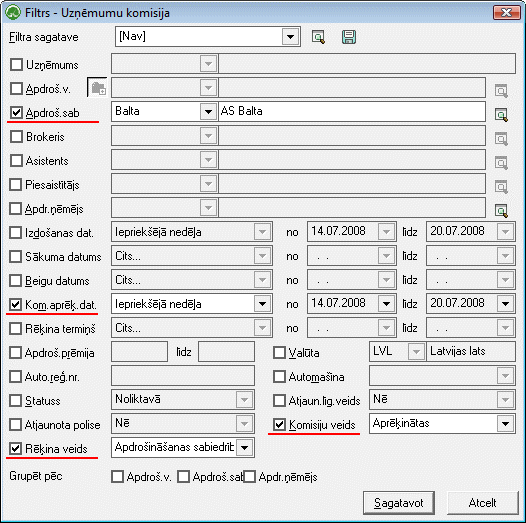Click the search icon on Asistents row
Image resolution: width=526 pixels, height=523 pixels.
click(501, 163)
